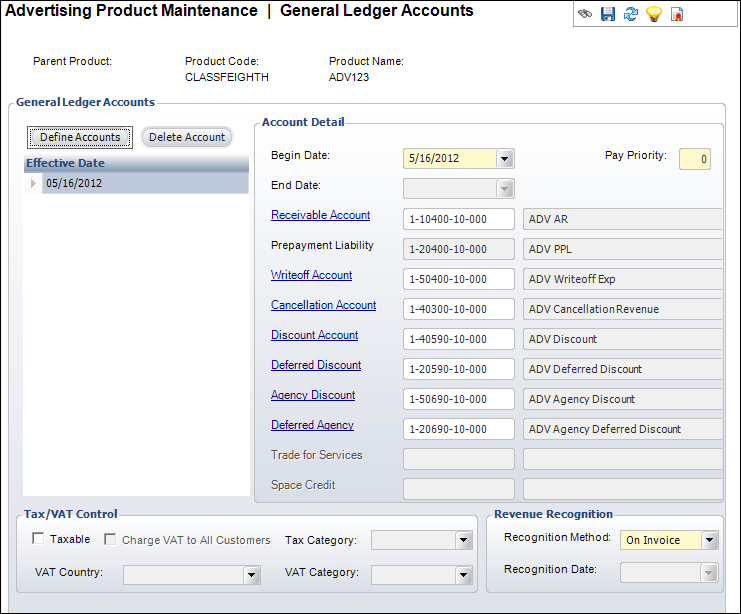Open the VAT Country dropdown
The height and width of the screenshot is (614, 741).
click(251, 575)
